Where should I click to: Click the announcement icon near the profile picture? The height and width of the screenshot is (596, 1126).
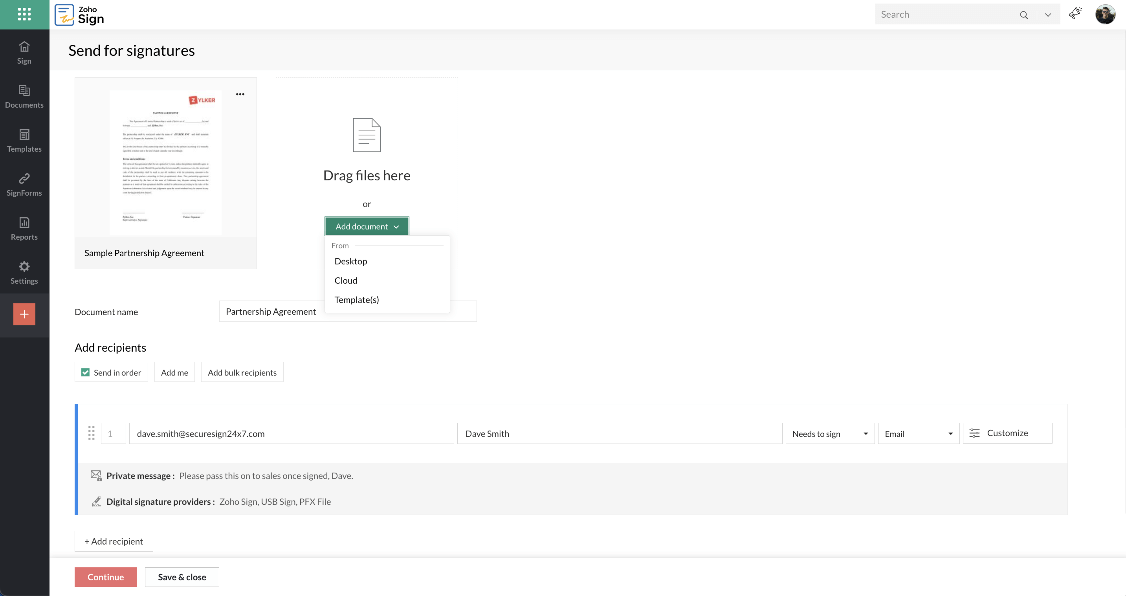tap(1075, 14)
